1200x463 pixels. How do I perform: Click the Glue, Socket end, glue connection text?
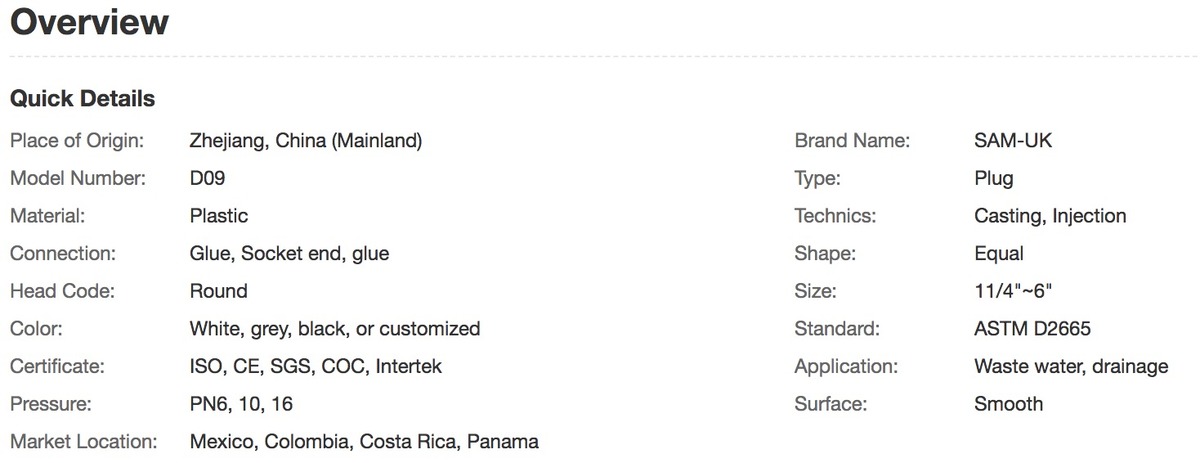point(289,254)
